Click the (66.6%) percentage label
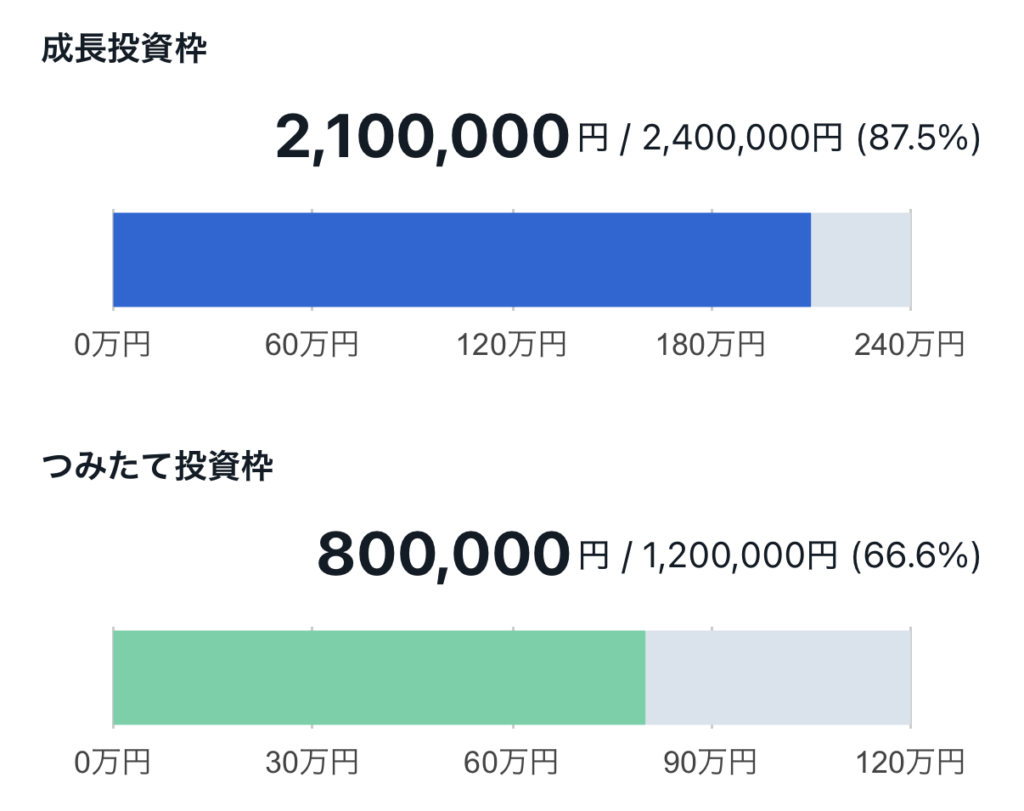1024x811 pixels. click(x=916, y=556)
